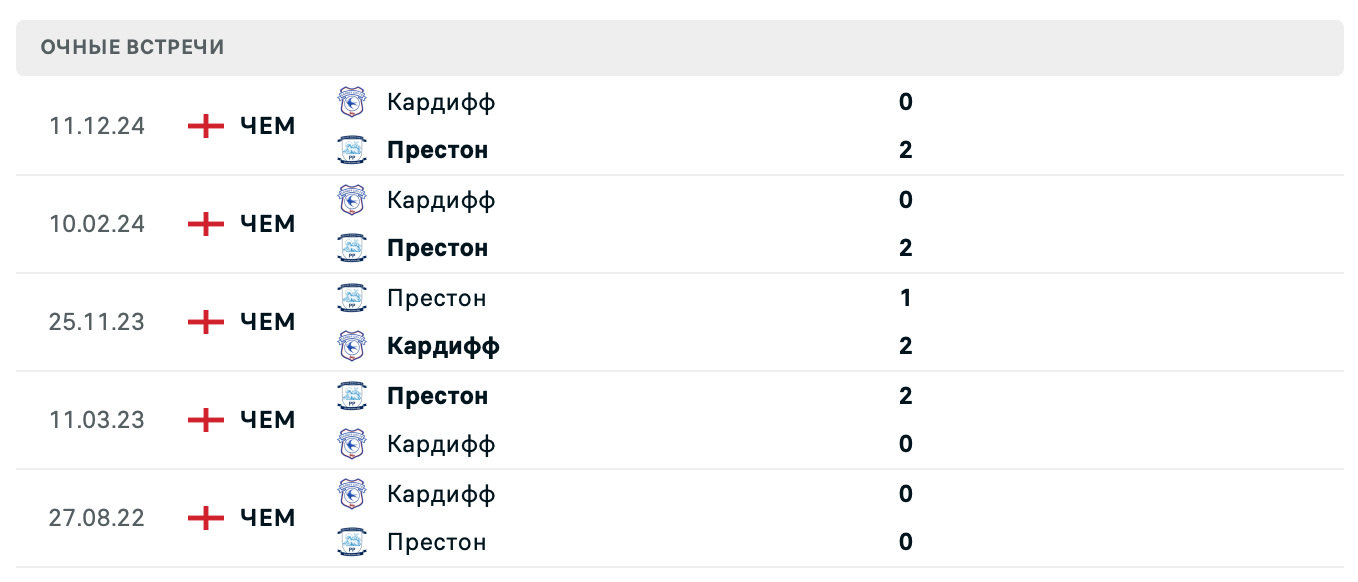This screenshot has width=1358, height=582.
Task: Click the England flag icon next to 25.11.23
Action: (x=204, y=321)
